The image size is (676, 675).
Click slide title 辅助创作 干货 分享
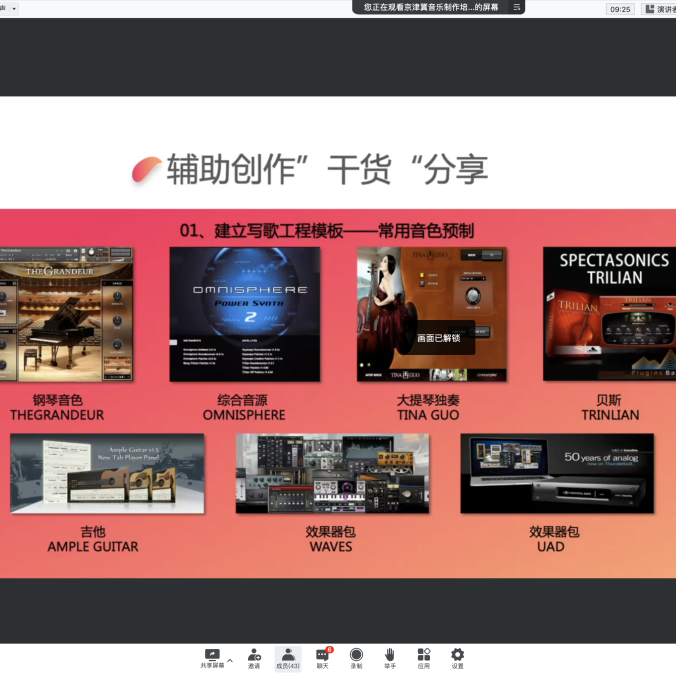point(327,169)
